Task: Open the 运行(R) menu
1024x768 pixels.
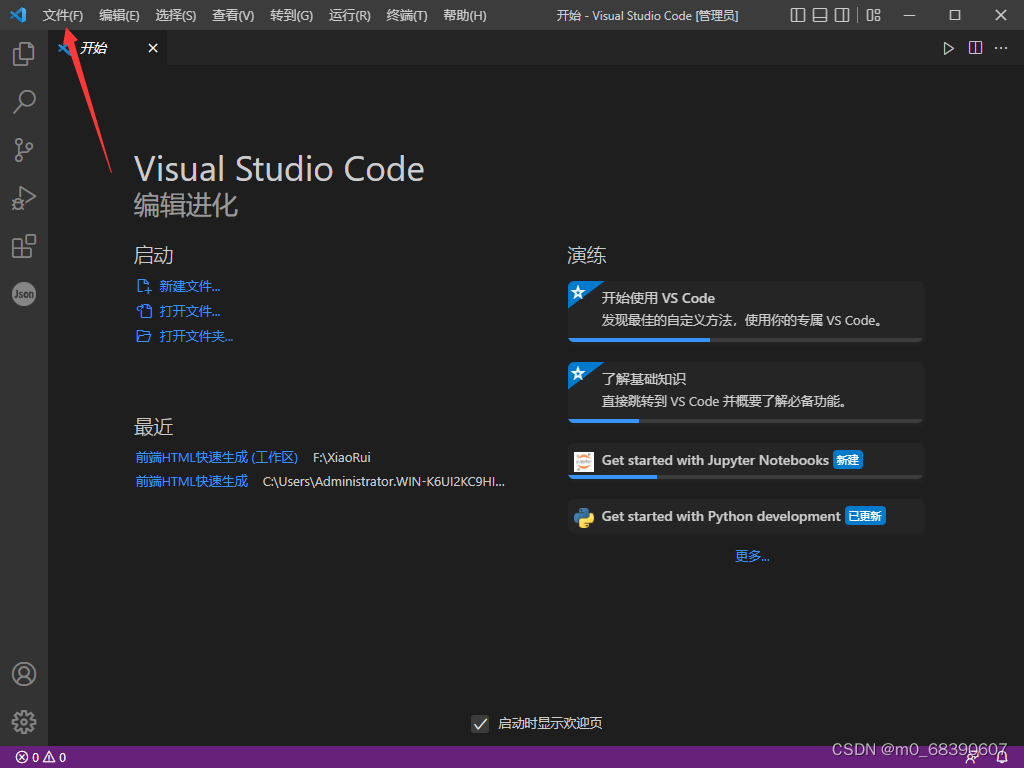Action: pos(349,15)
